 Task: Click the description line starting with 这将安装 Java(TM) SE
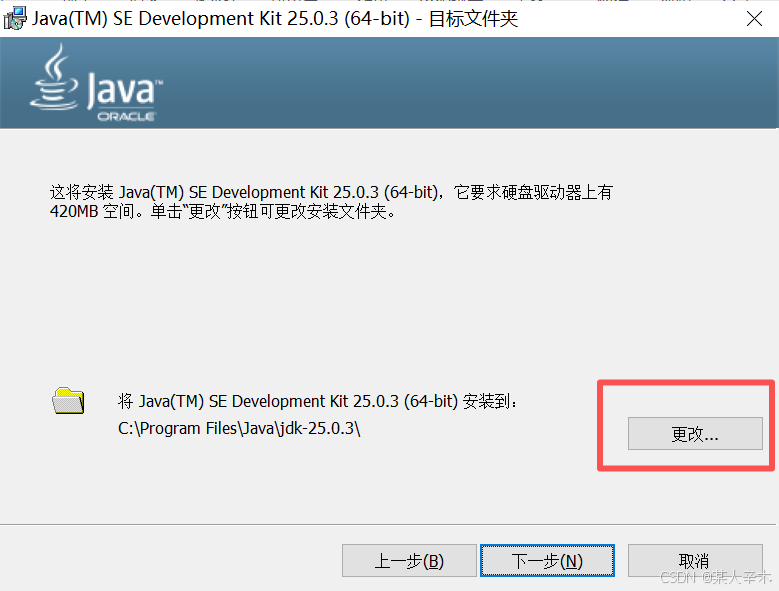click(x=331, y=192)
